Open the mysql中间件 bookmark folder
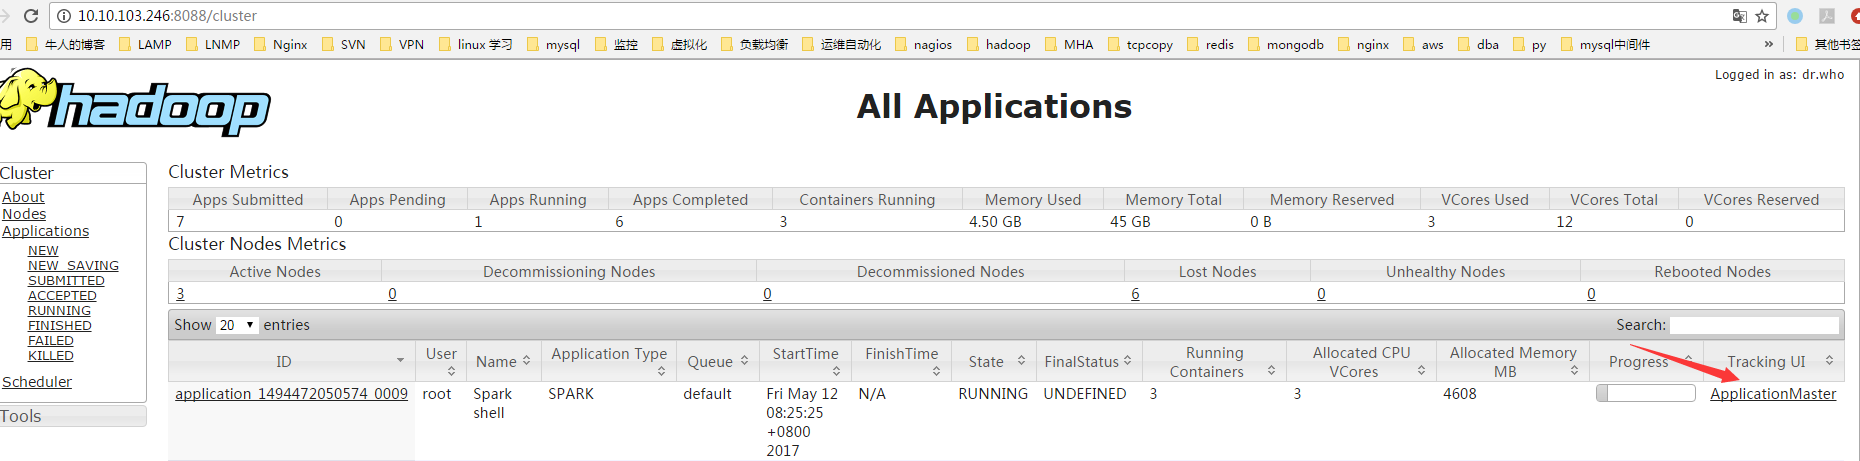The image size is (1860, 461). coord(1605,44)
